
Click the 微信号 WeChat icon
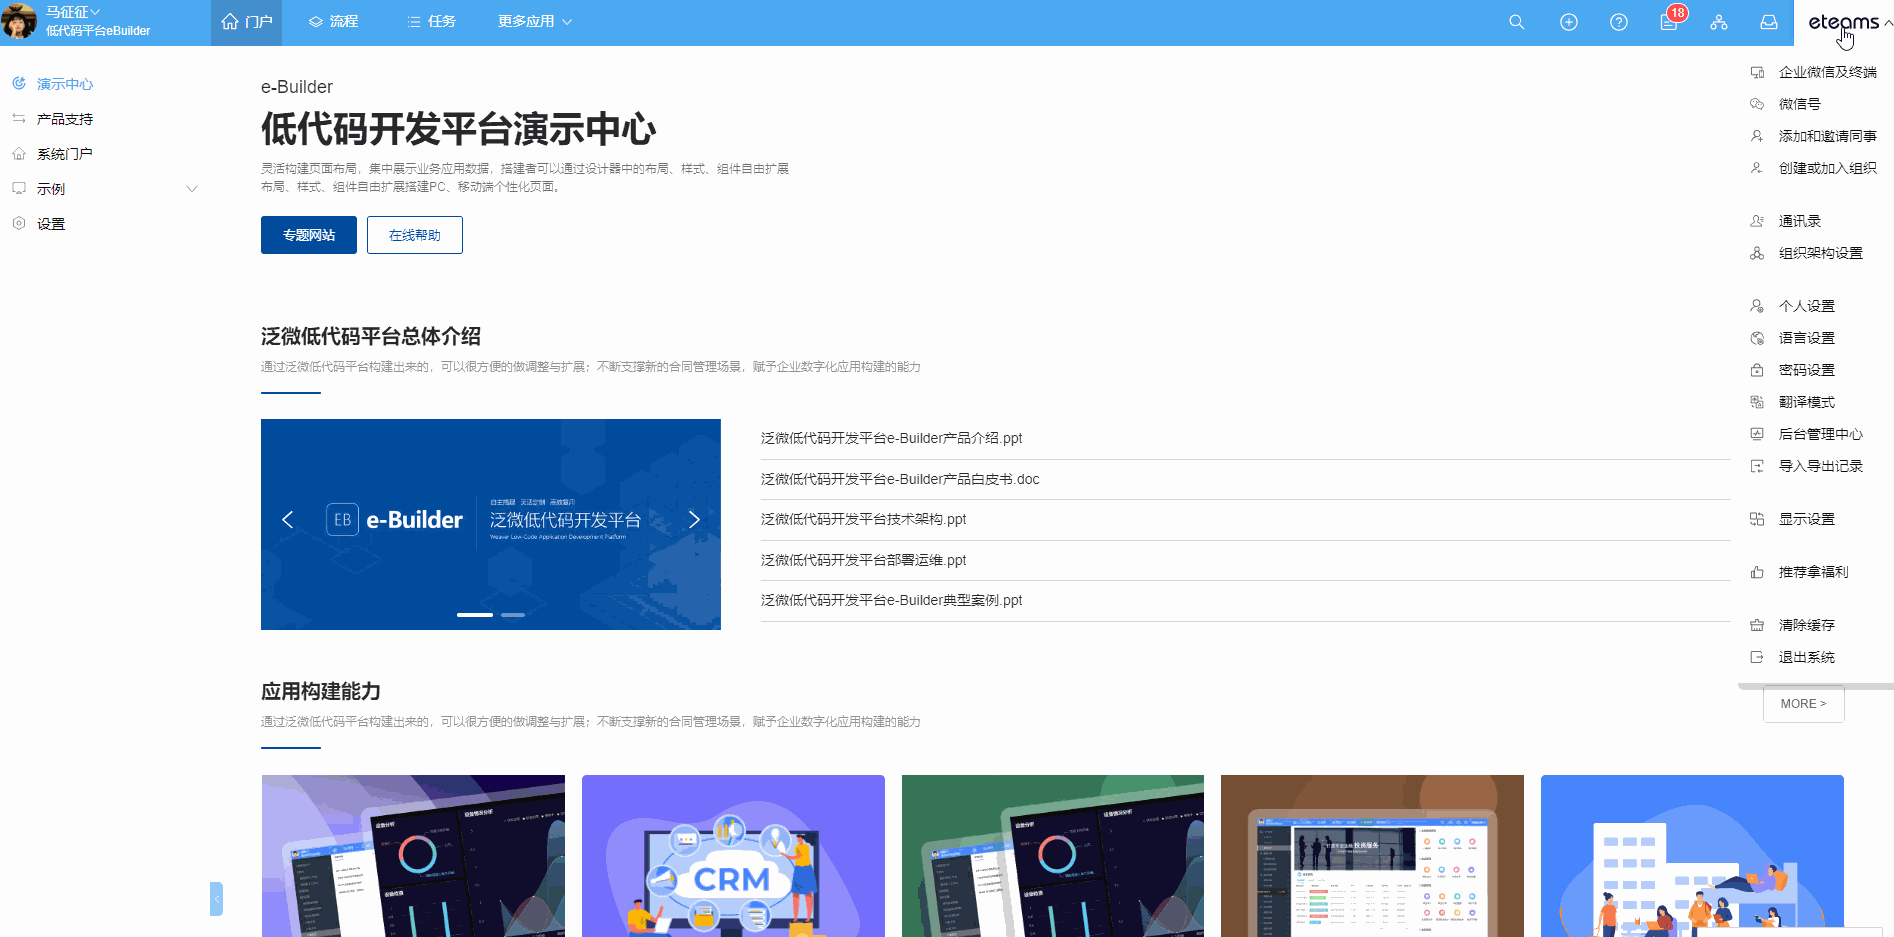(1757, 104)
